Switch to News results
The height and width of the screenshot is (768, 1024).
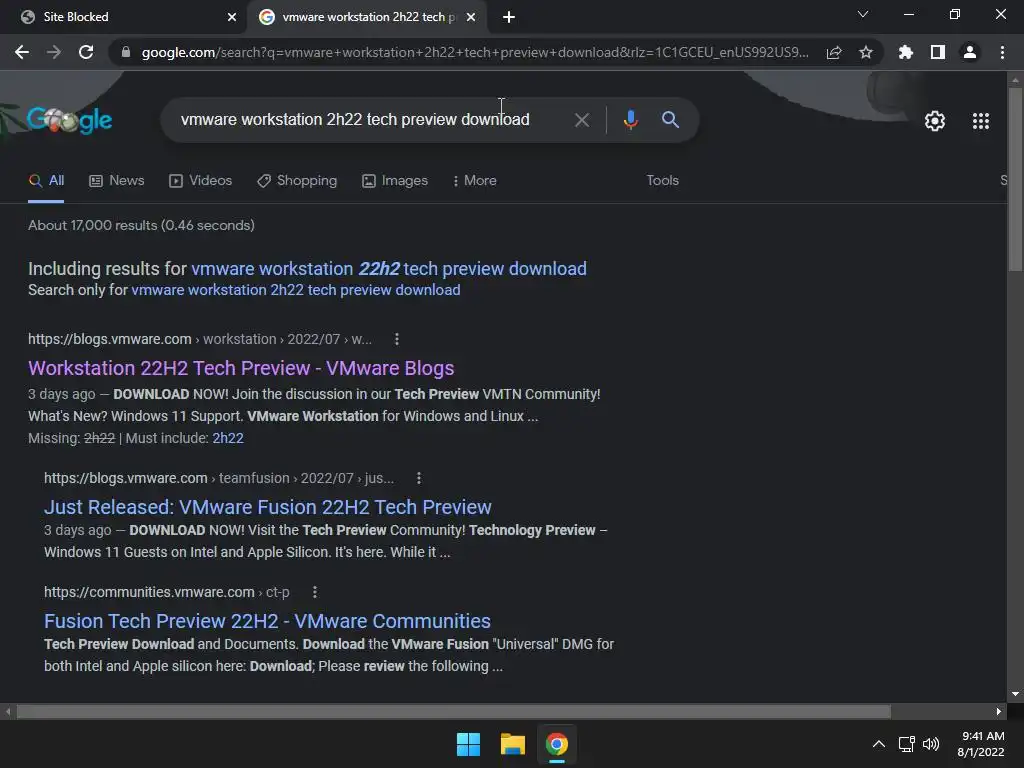coord(116,180)
